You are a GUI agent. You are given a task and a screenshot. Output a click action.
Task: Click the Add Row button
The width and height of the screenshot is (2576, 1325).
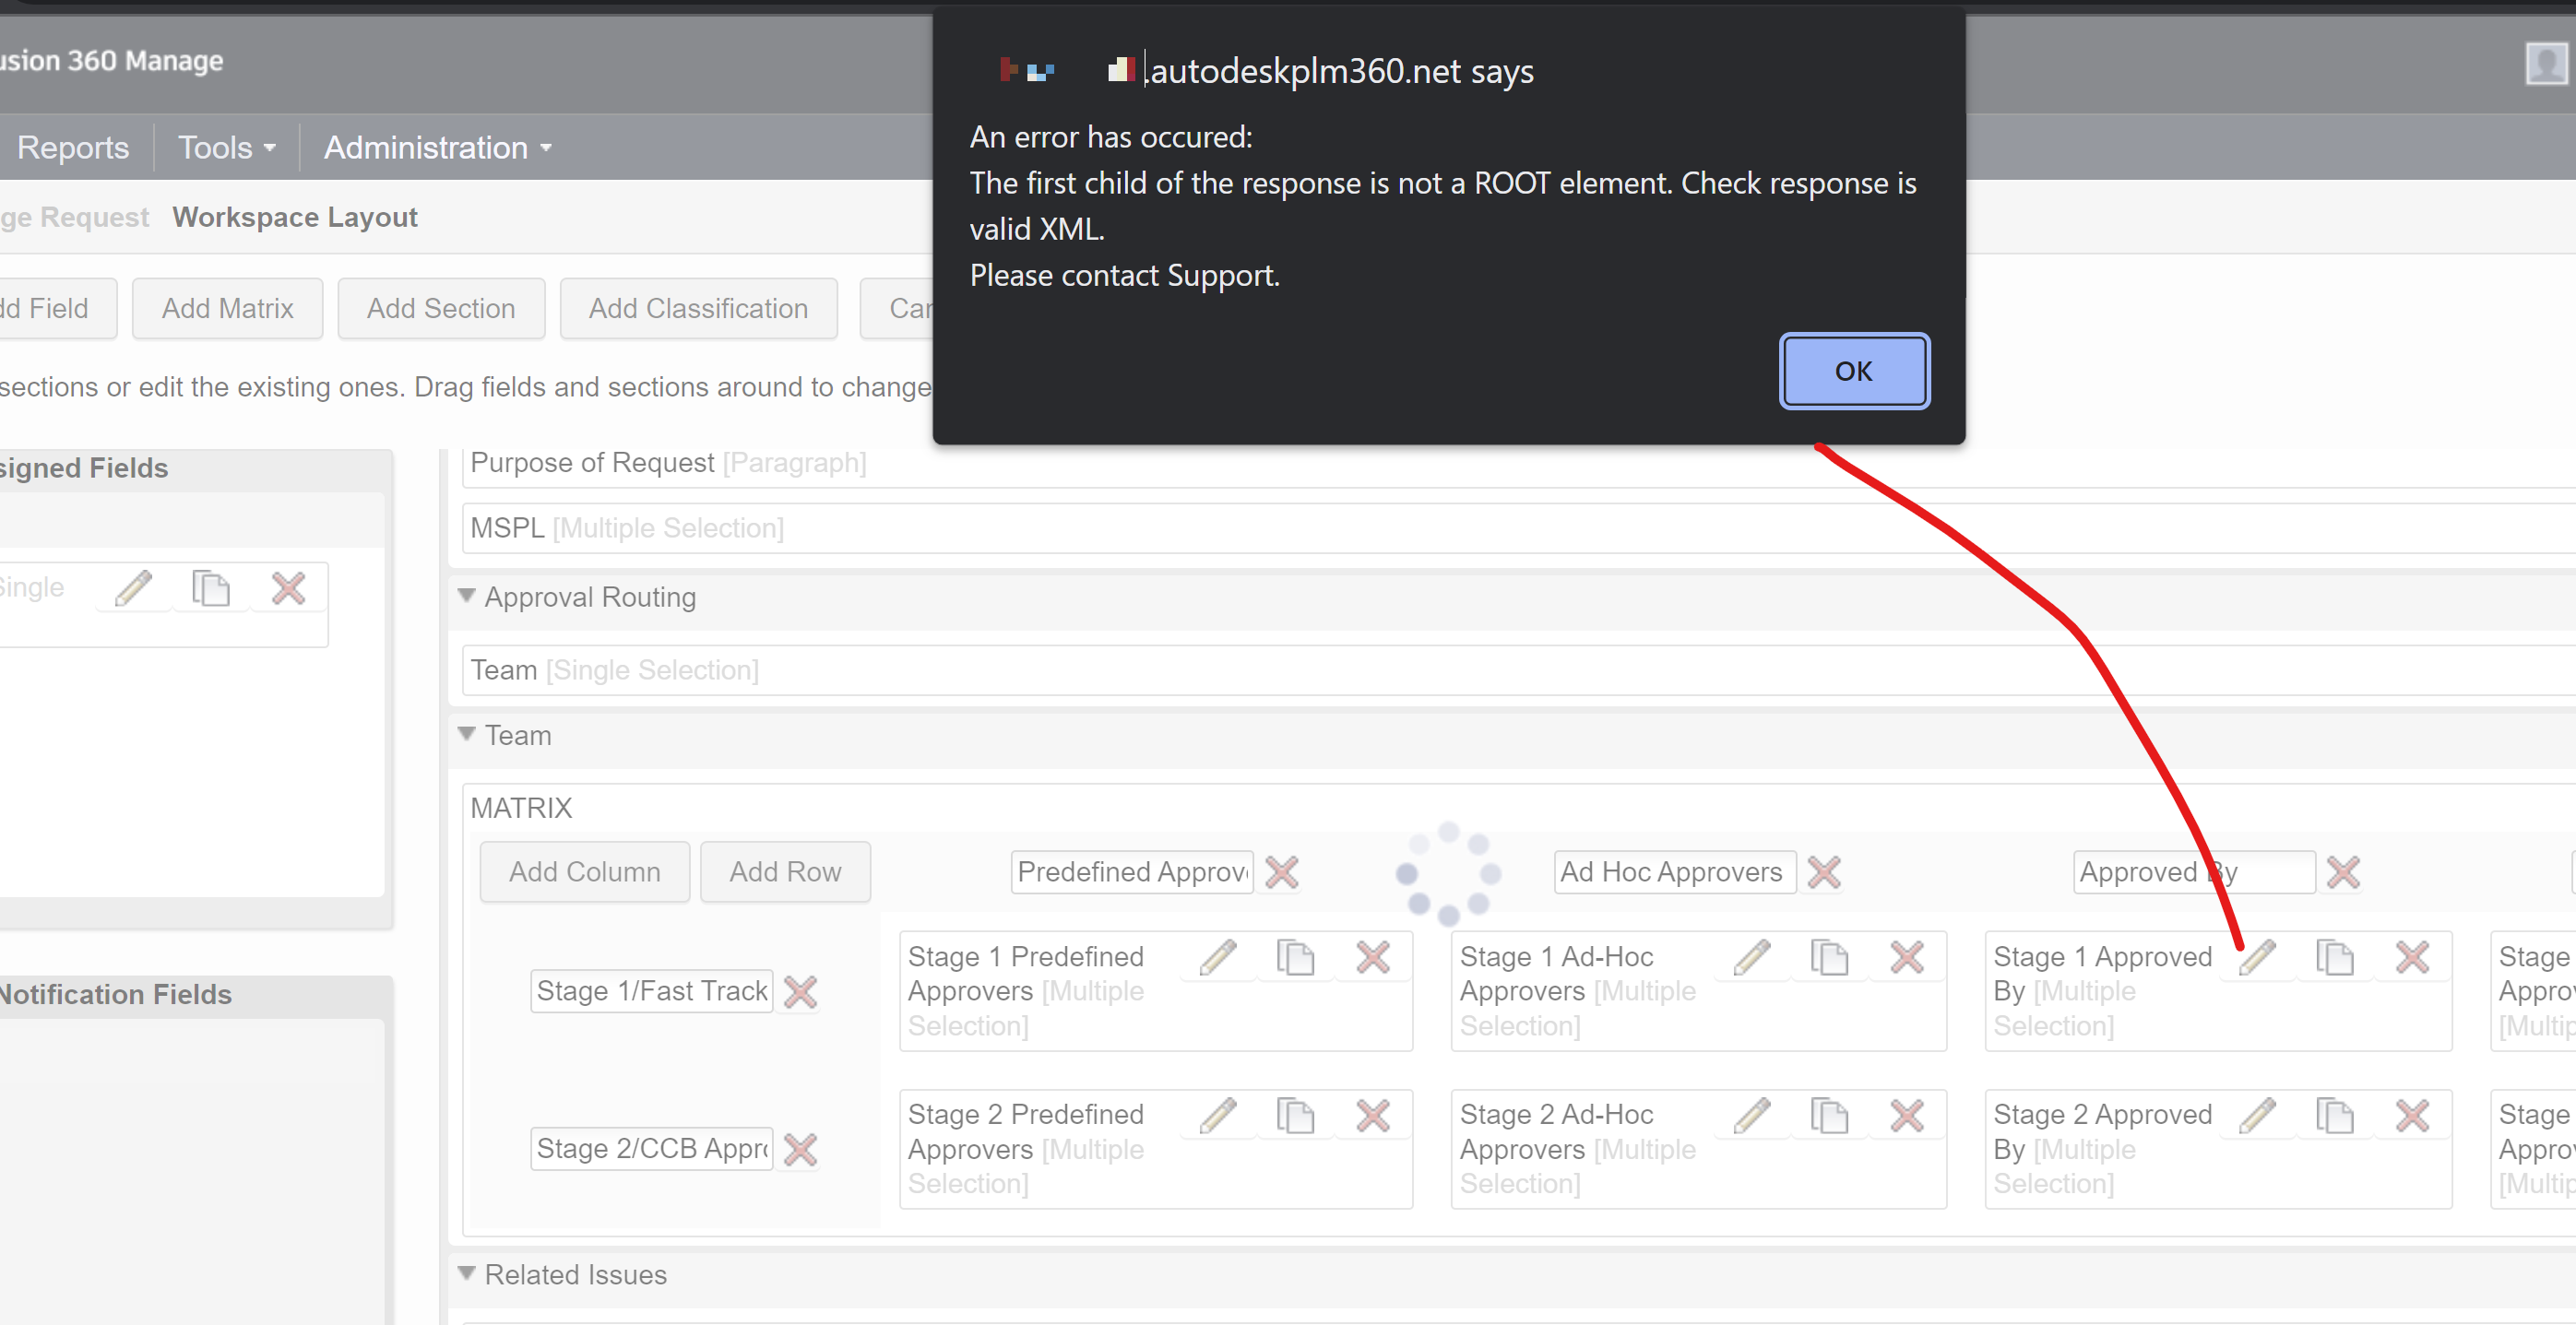click(x=785, y=872)
